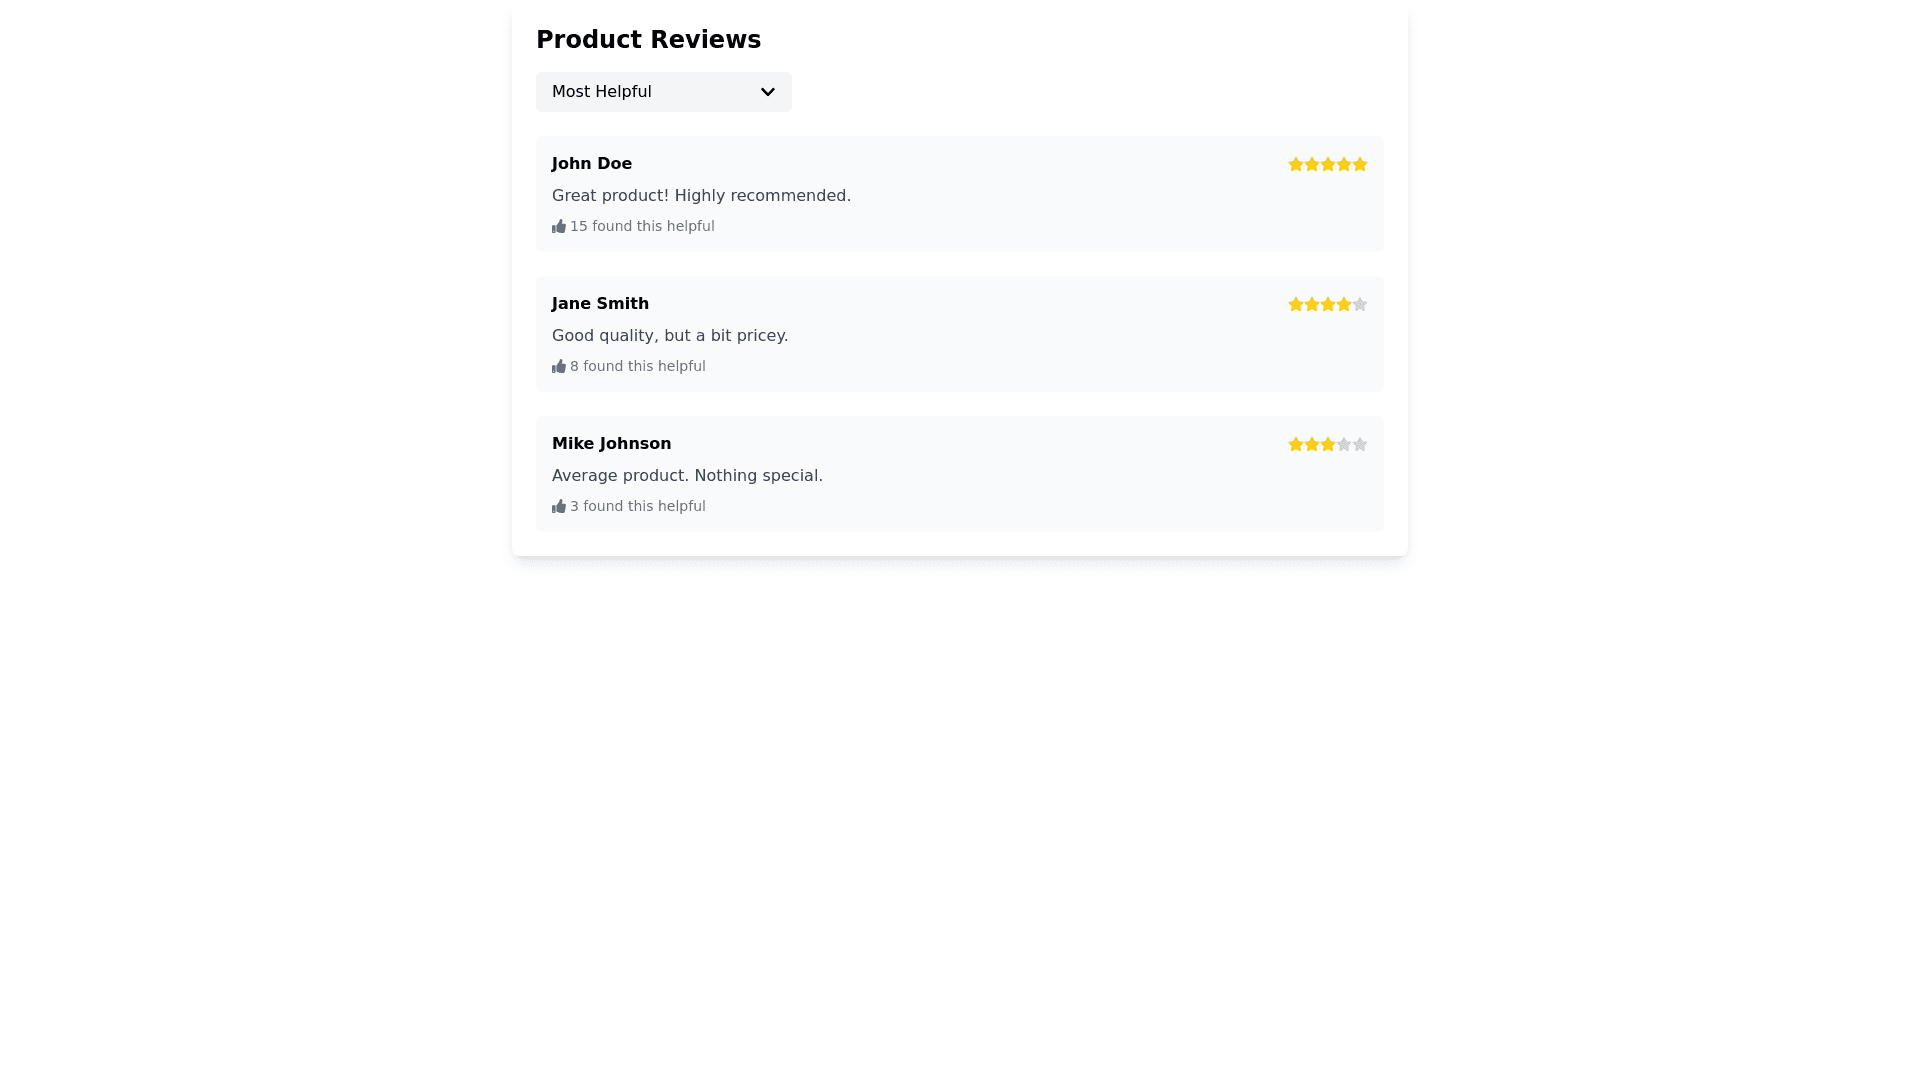This screenshot has height=1080, width=1920.
Task: Click the fourth grey star on Mike Johnson's rating
Action: click(x=1344, y=444)
